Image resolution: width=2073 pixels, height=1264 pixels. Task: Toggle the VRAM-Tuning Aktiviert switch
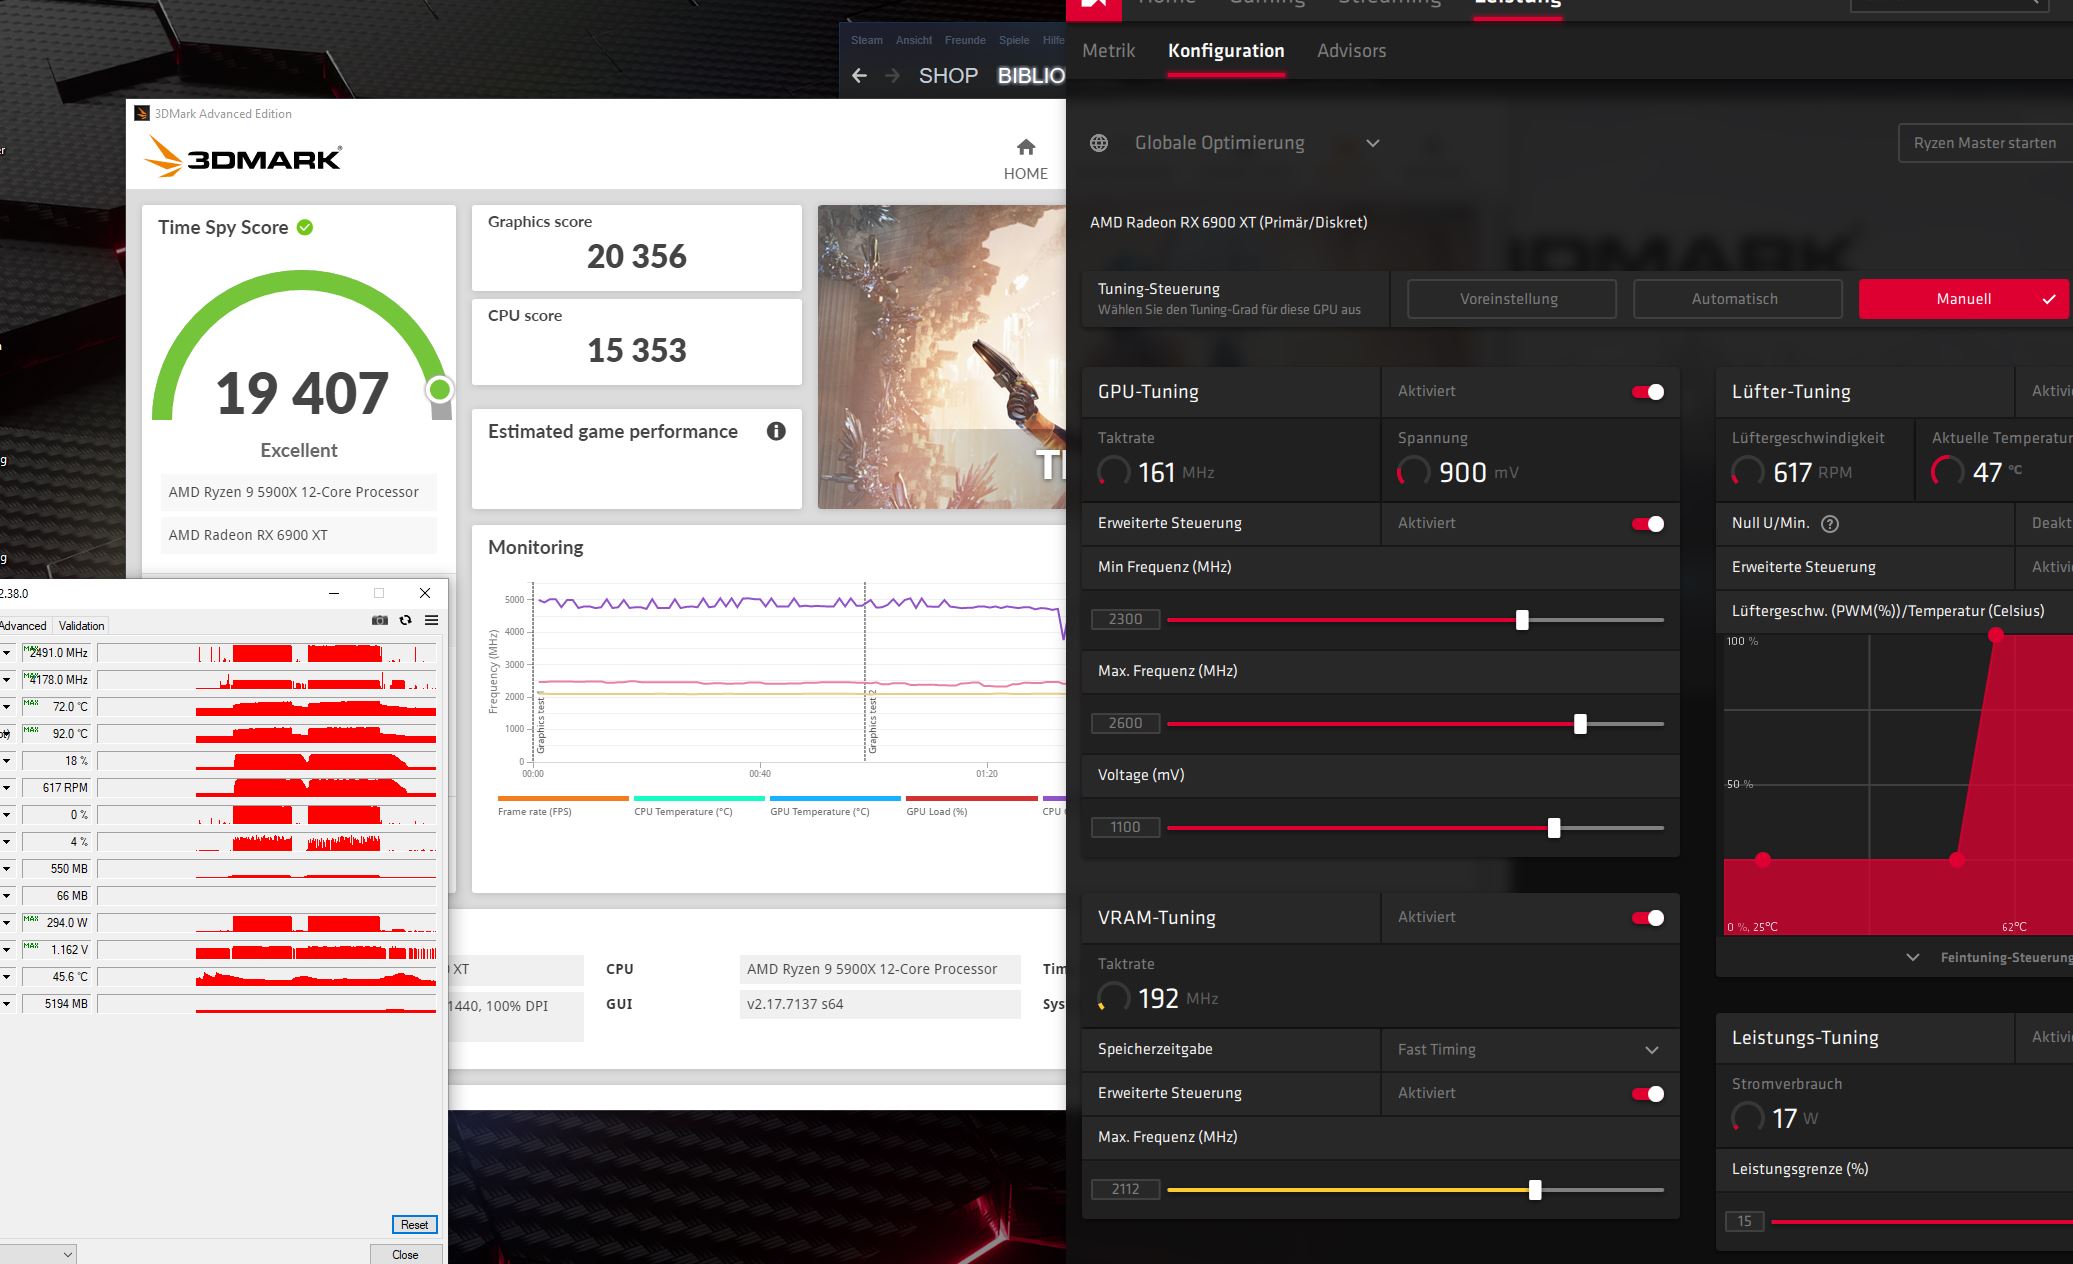coord(1647,918)
